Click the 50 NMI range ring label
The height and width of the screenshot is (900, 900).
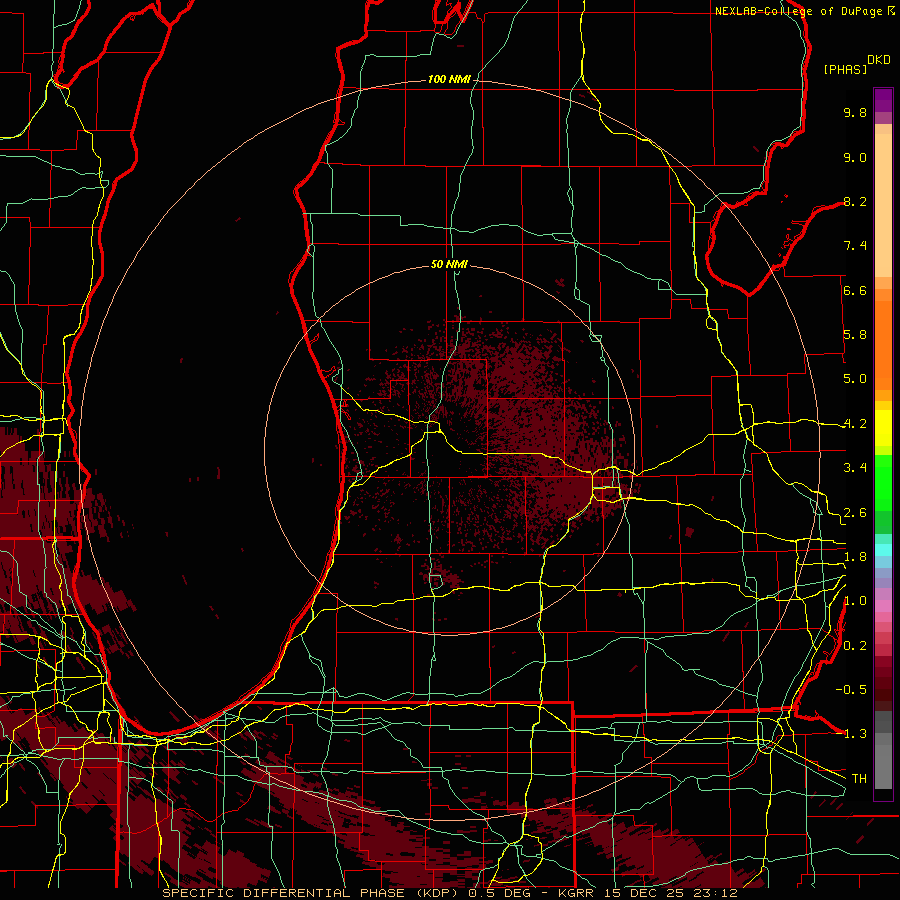[449, 264]
